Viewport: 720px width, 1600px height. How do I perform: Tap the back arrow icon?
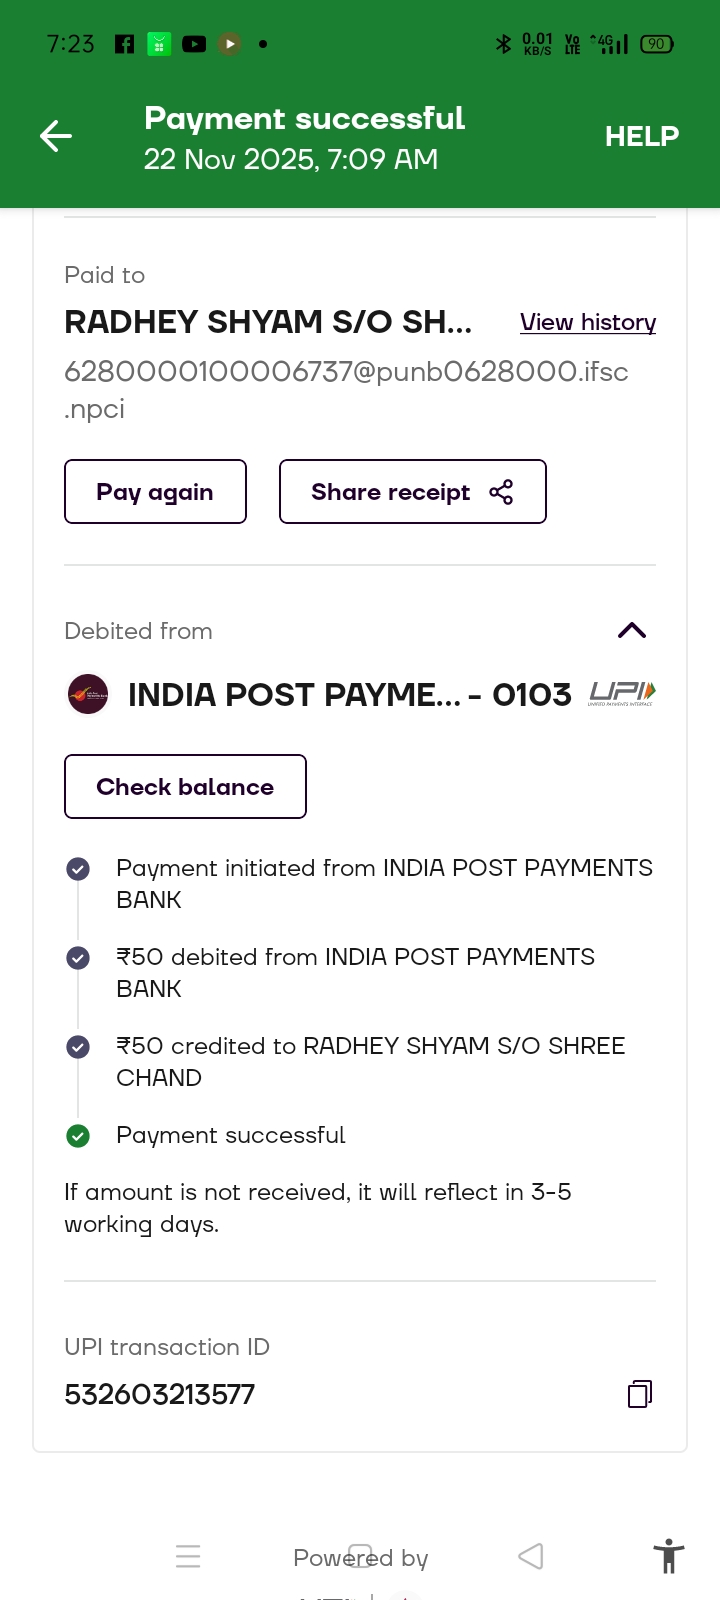pos(56,136)
